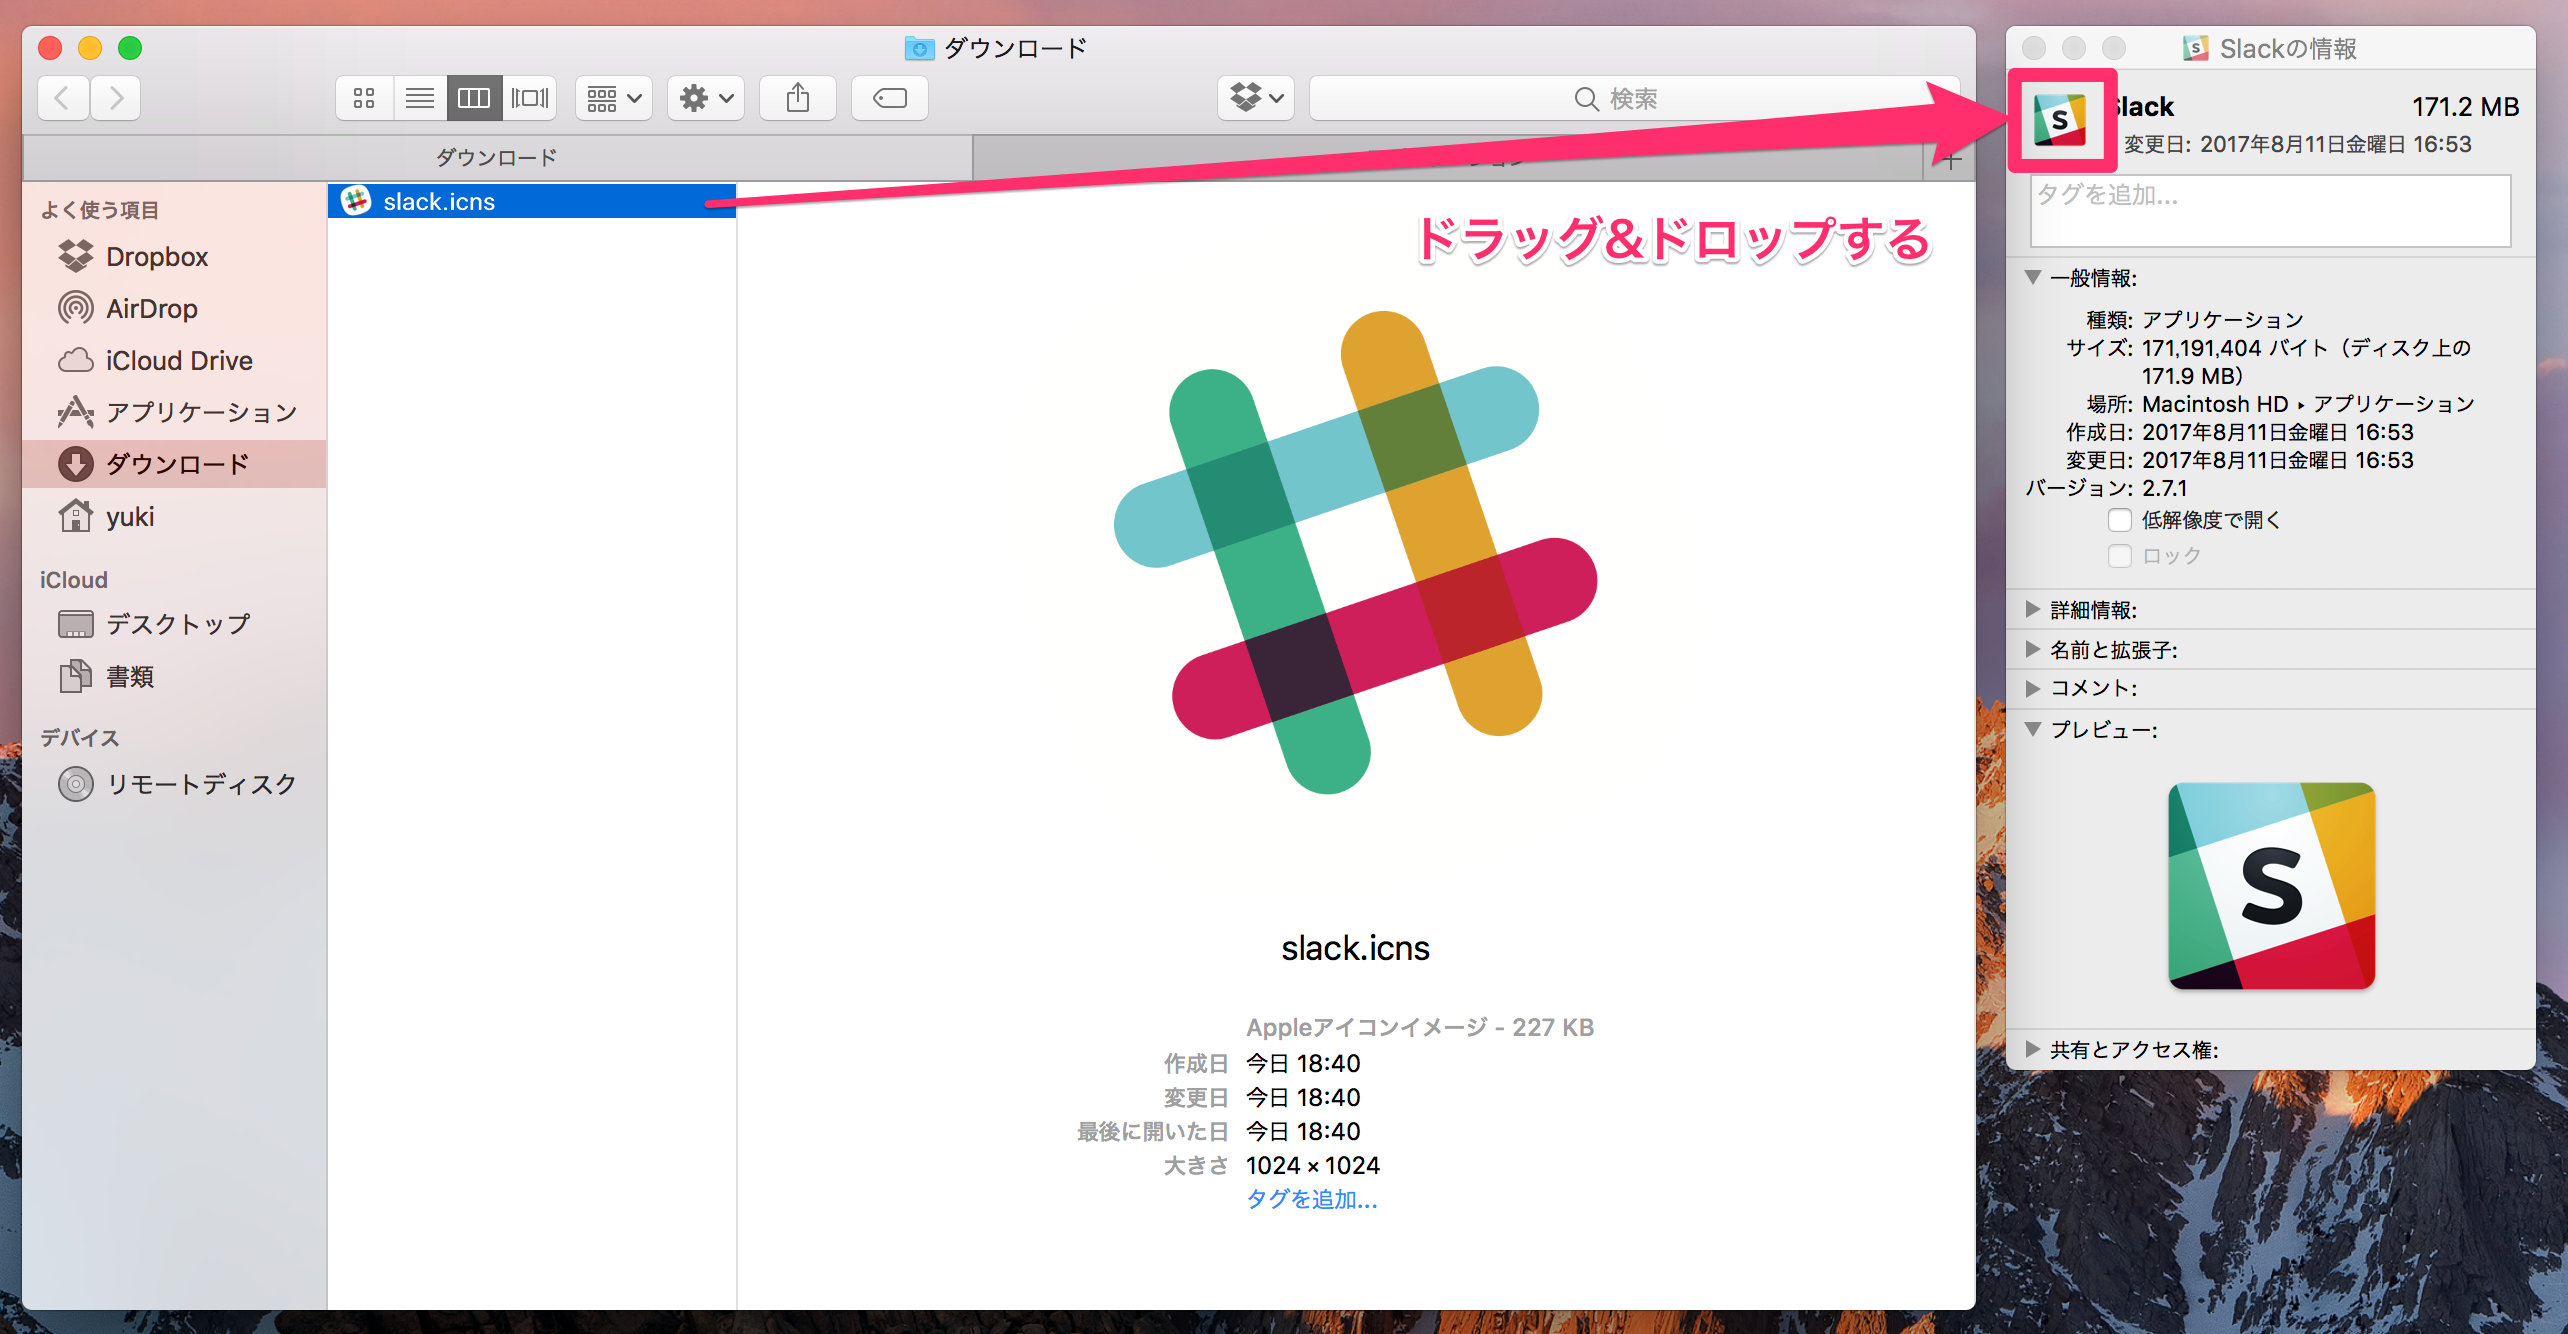Select slack.icns file in column list

point(531,201)
